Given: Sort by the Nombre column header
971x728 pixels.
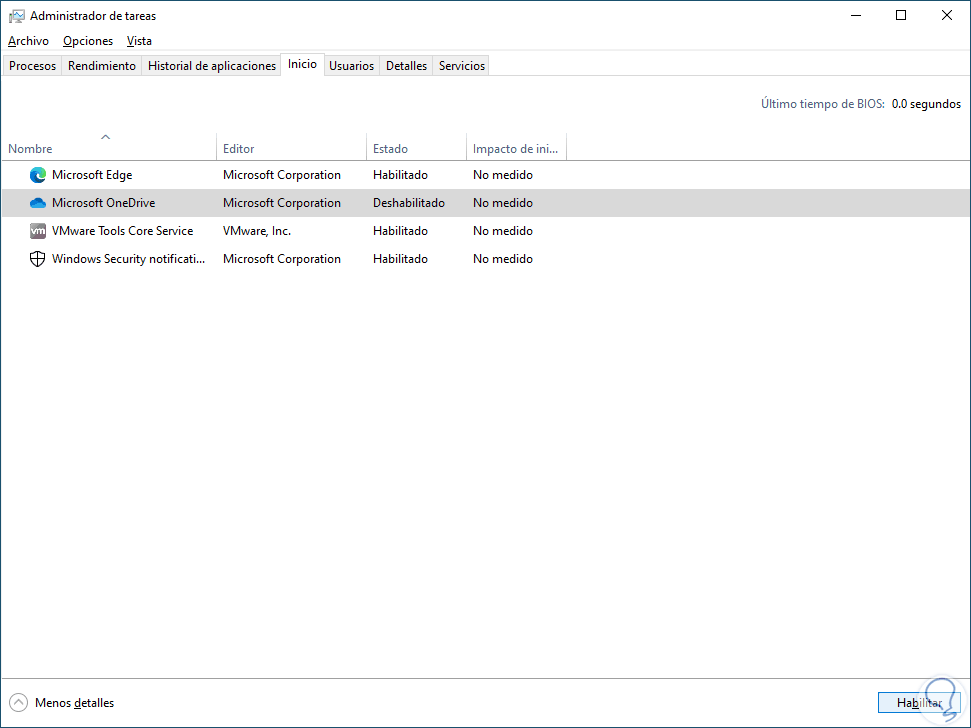Looking at the screenshot, I should point(108,149).
